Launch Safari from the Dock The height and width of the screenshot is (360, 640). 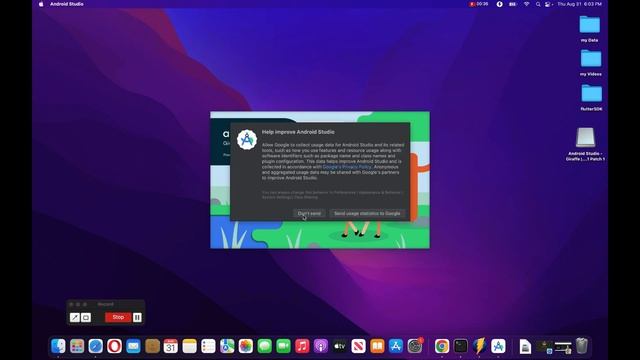click(x=96, y=346)
